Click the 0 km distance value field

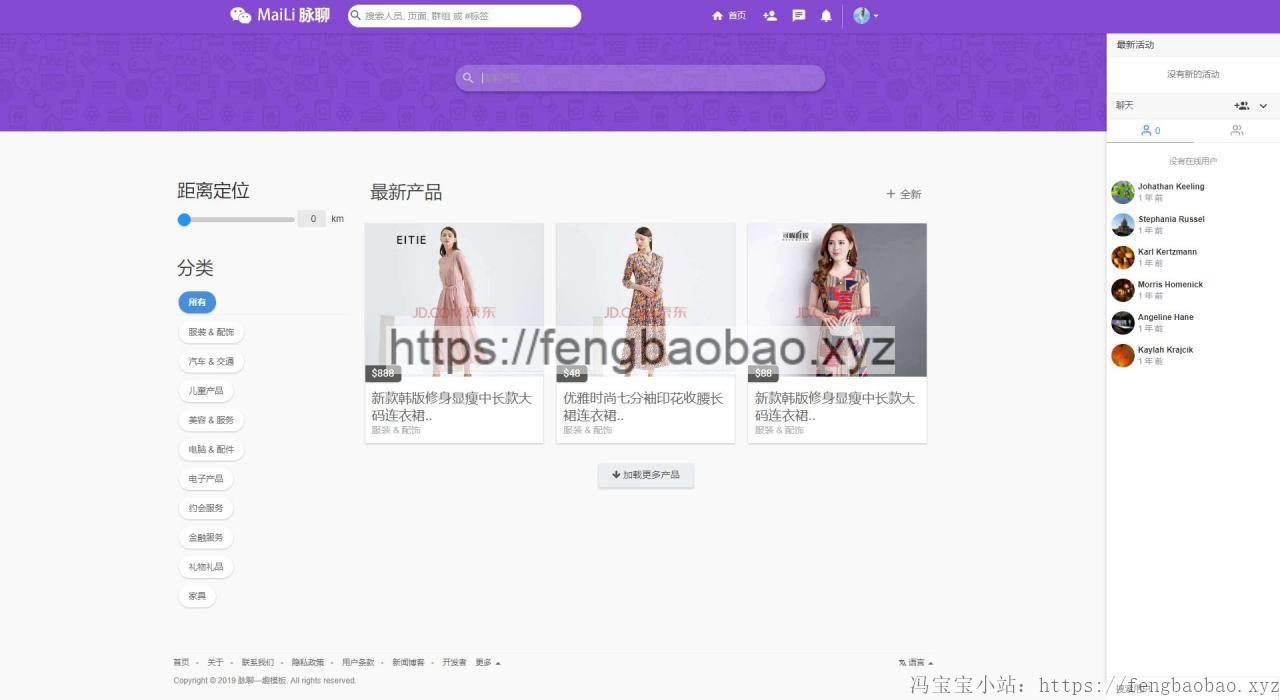312,219
